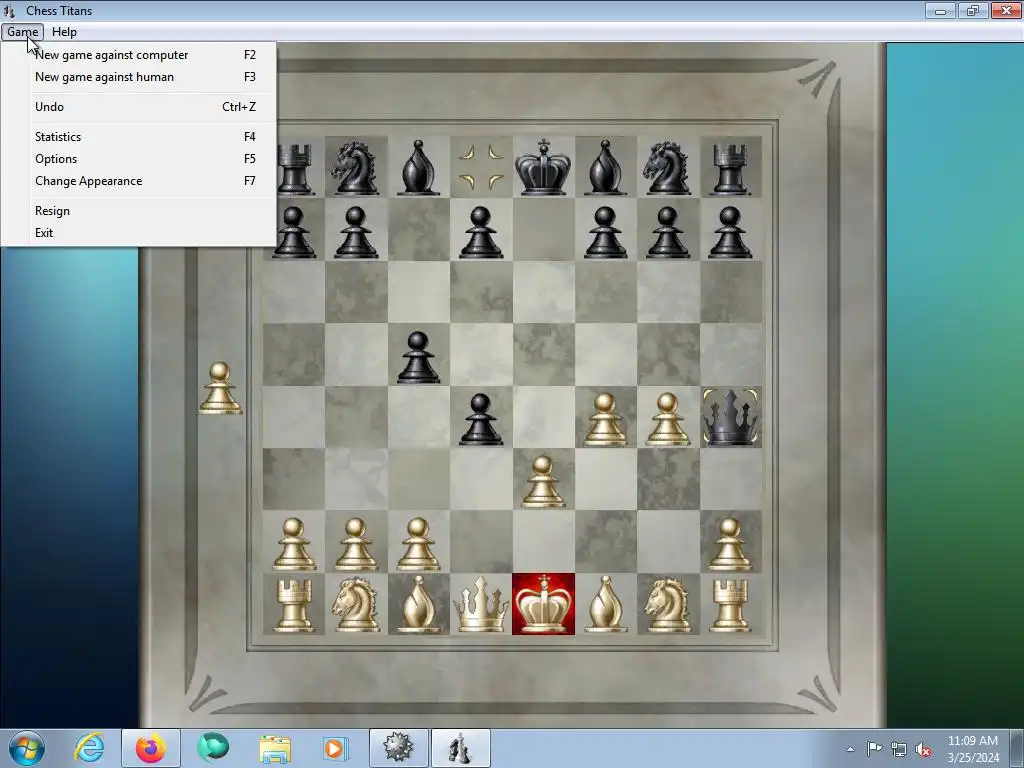Image resolution: width=1024 pixels, height=768 pixels.
Task: Select the white rook on h1
Action: coord(730,605)
